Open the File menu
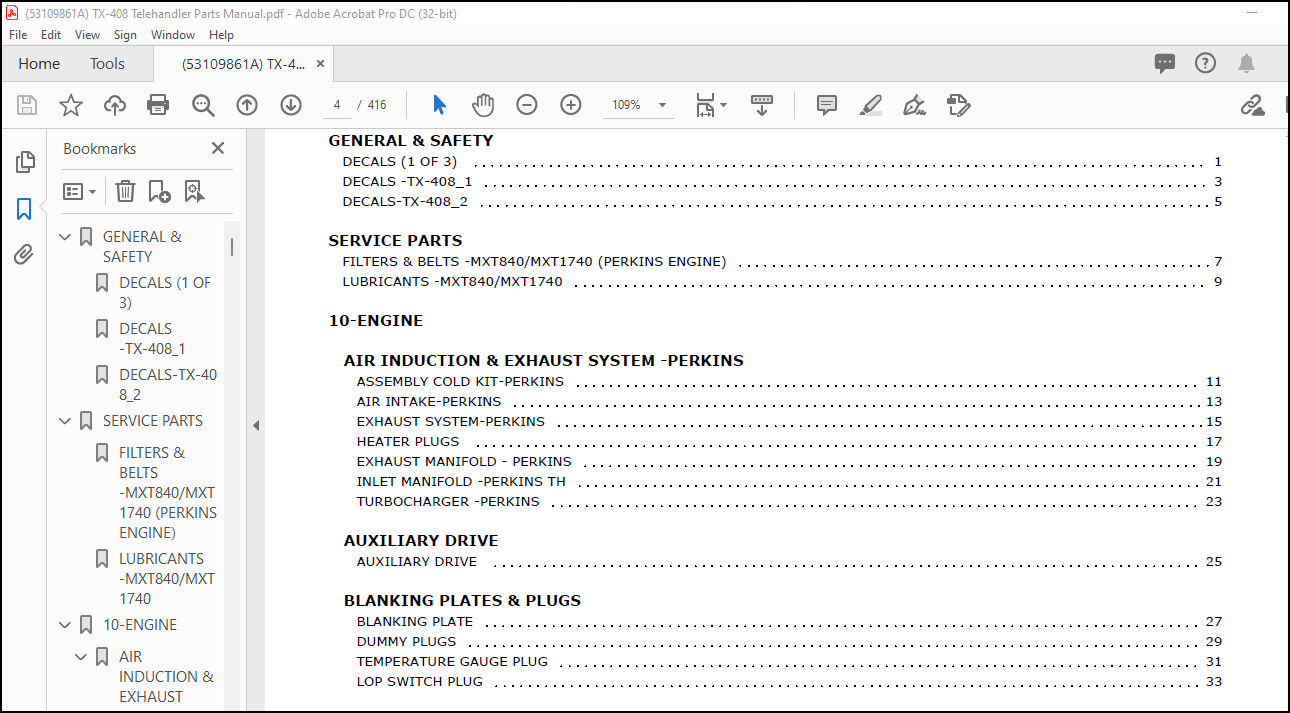The image size is (1290, 713). (x=18, y=34)
